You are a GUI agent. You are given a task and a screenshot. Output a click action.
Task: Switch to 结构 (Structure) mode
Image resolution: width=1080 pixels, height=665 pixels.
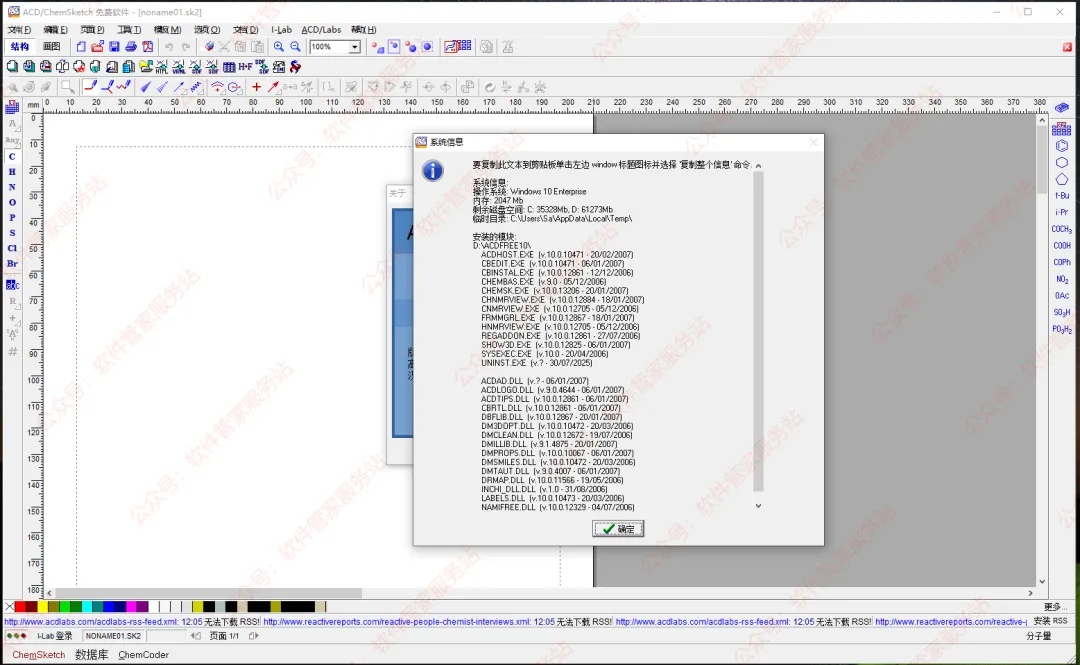[x=20, y=47]
